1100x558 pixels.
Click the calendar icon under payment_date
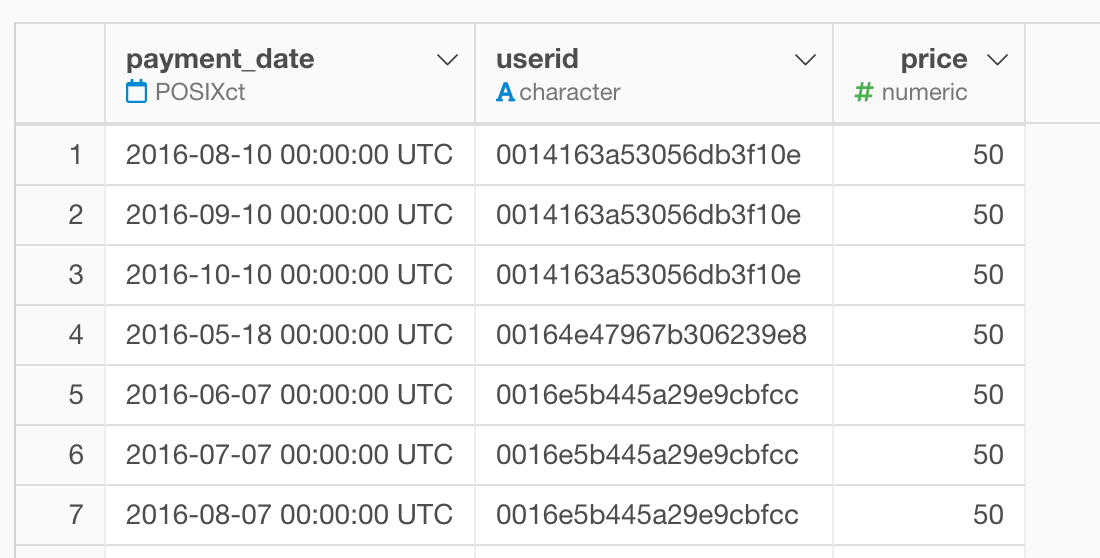[137, 92]
